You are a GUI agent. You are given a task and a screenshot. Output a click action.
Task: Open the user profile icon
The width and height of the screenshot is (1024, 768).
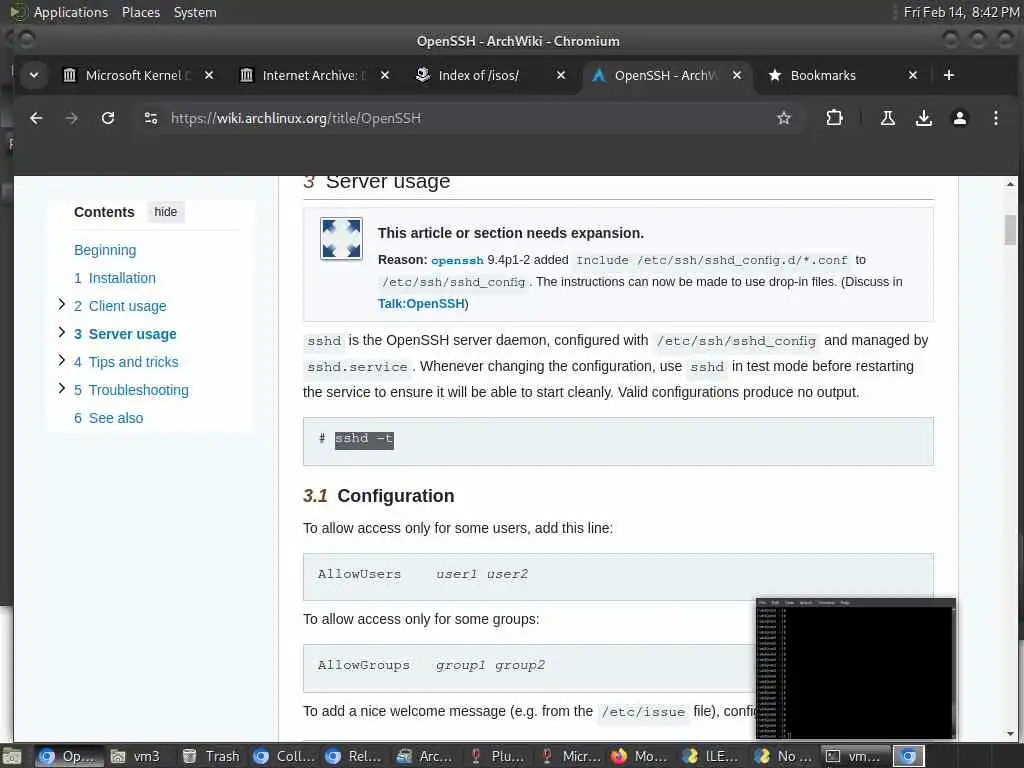[959, 118]
